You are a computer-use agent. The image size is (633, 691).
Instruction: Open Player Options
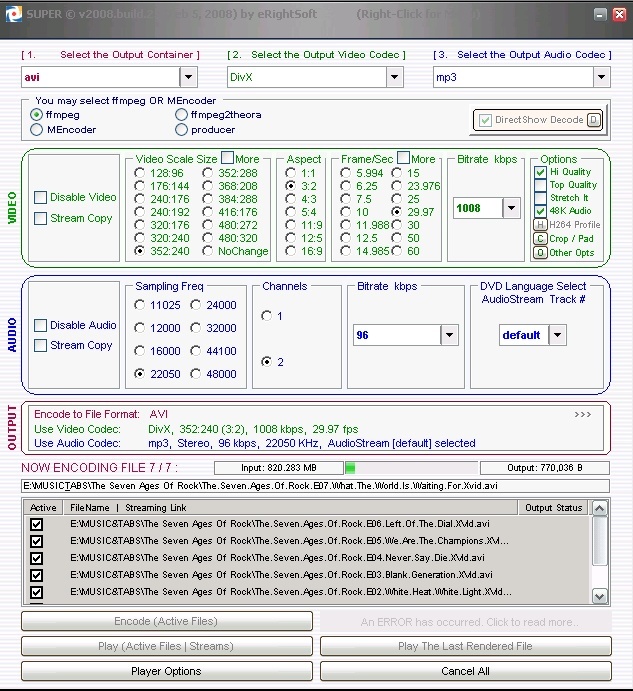(x=167, y=672)
